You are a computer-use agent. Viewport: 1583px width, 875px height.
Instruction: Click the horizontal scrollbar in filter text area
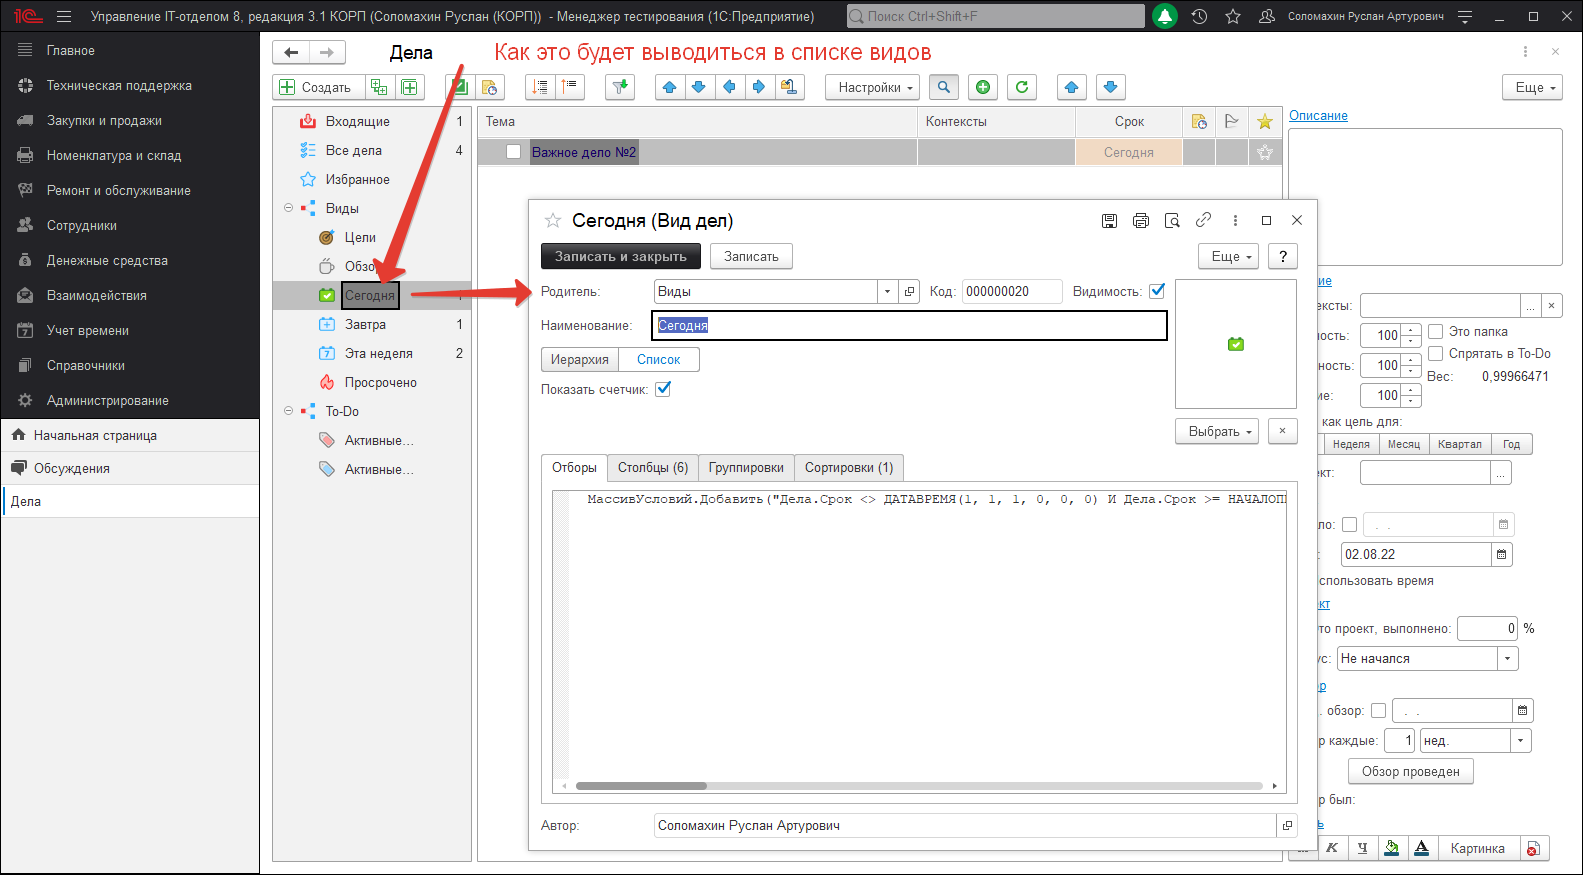coord(641,786)
